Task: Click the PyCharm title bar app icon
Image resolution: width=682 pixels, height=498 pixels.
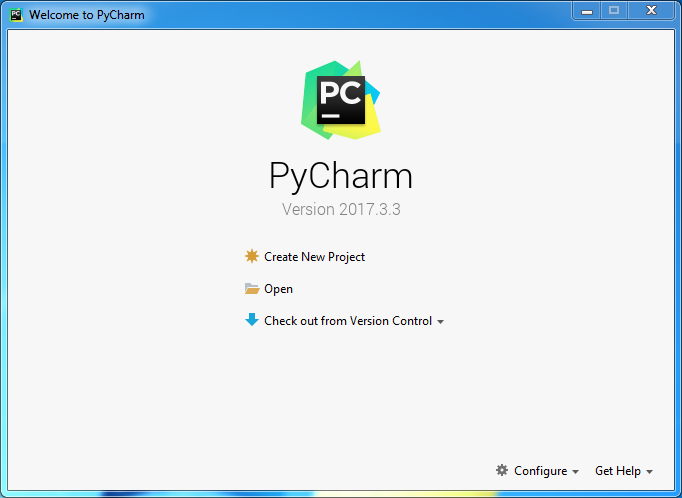Action: pos(16,15)
